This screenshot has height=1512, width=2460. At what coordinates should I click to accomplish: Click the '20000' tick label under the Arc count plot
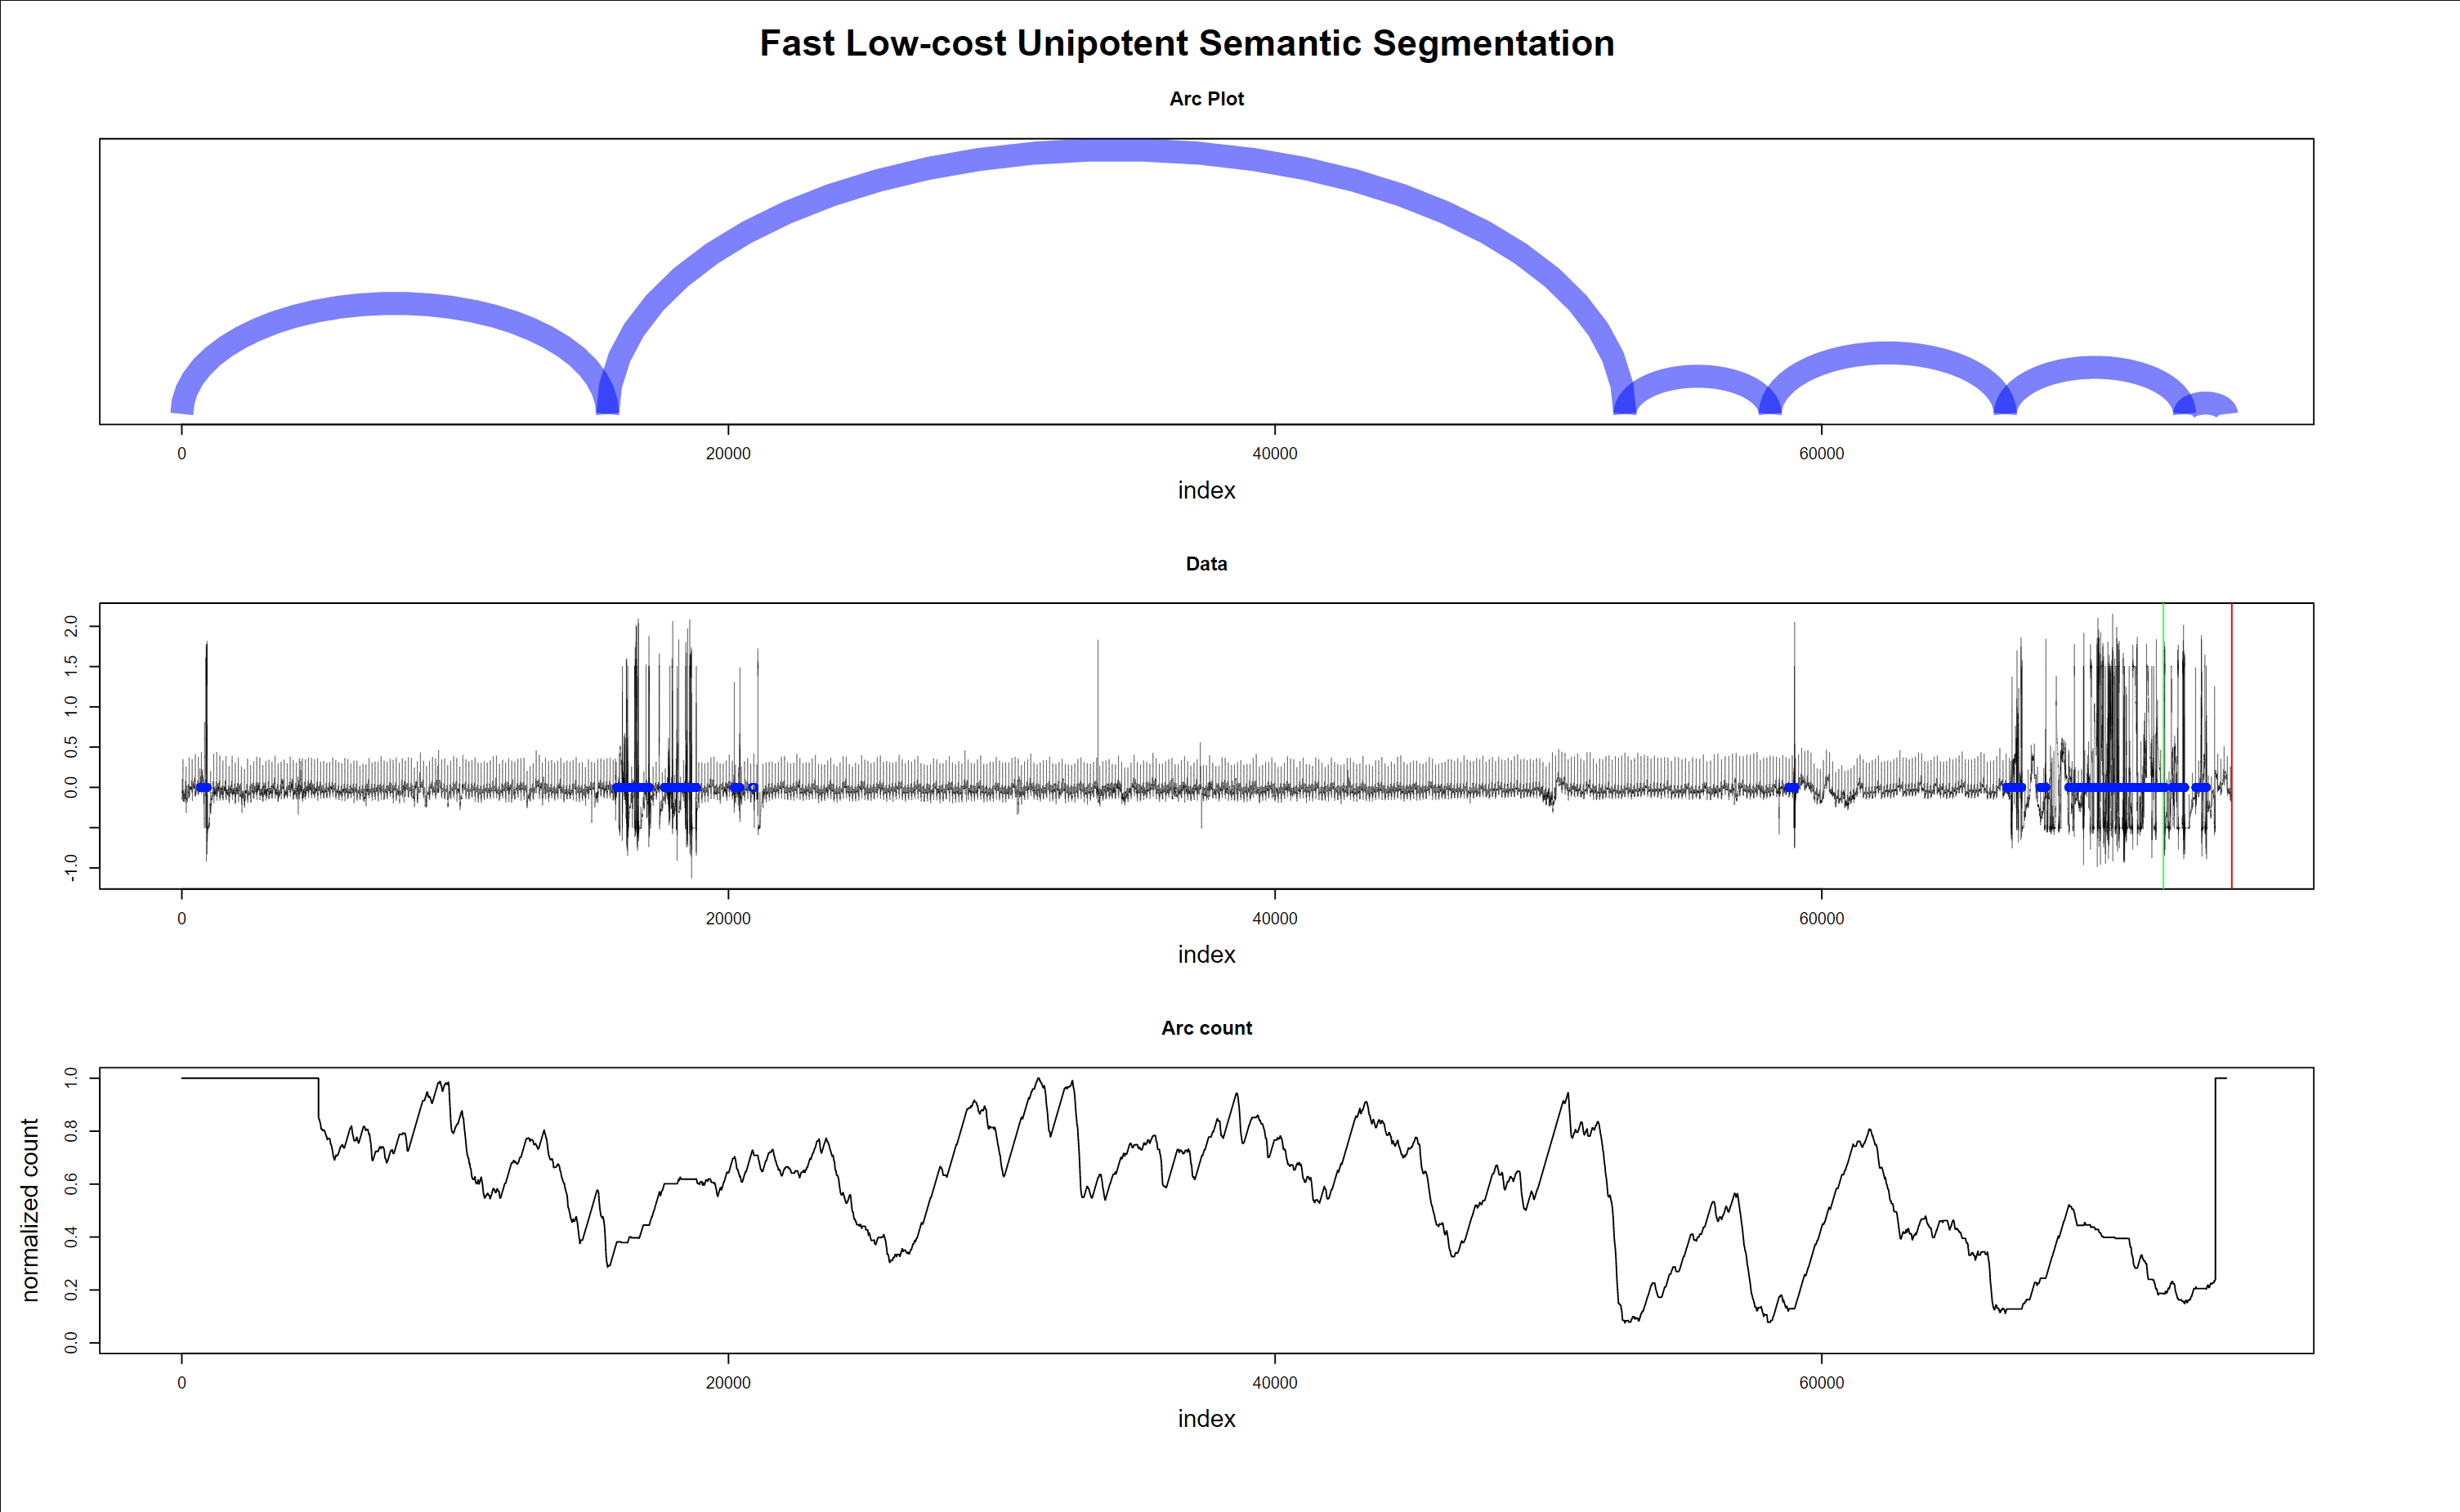(728, 1382)
